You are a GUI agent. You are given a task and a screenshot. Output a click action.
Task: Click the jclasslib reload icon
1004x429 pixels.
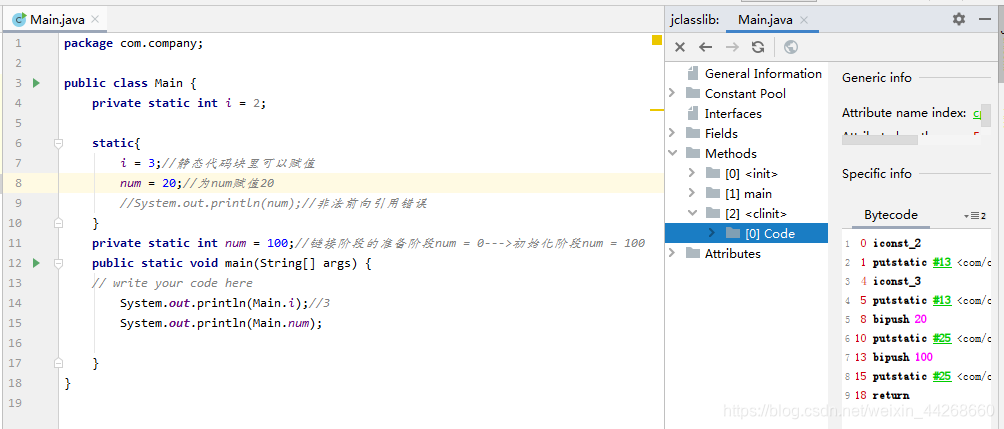[x=758, y=47]
